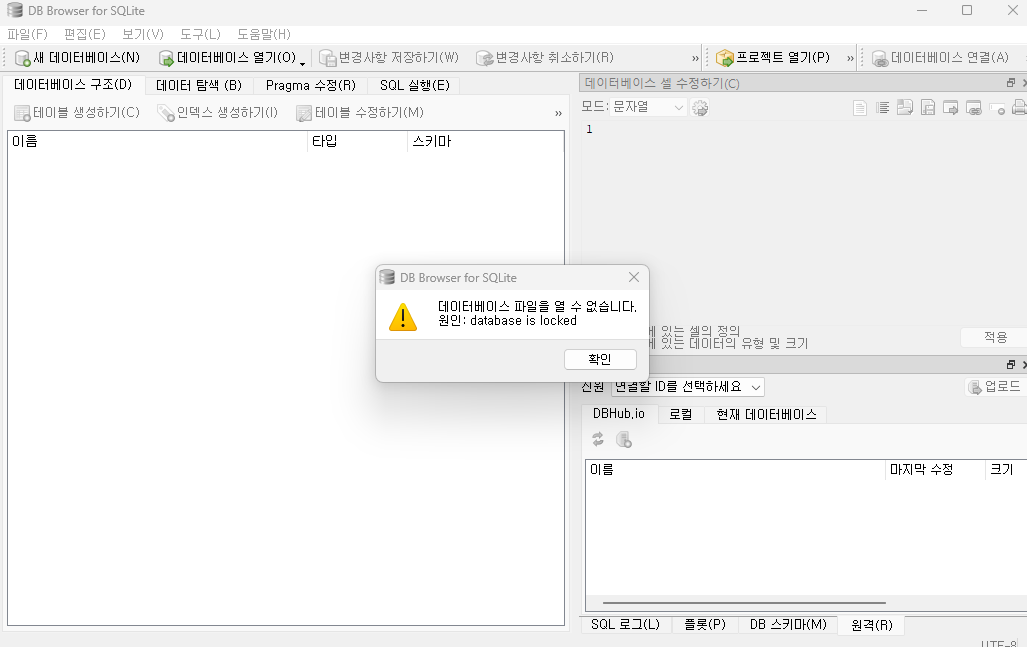Switch to 플롯(P) bottom tab
Viewport: 1027px width, 647px height.
pyautogui.click(x=705, y=625)
